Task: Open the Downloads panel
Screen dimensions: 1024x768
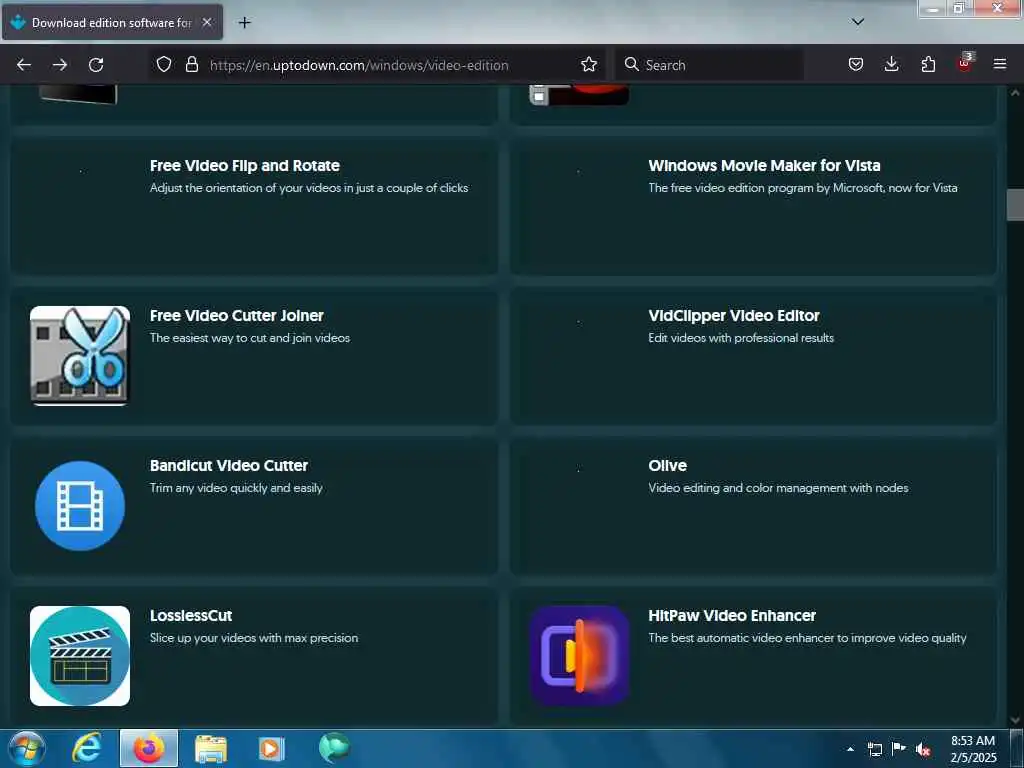Action: pos(891,64)
